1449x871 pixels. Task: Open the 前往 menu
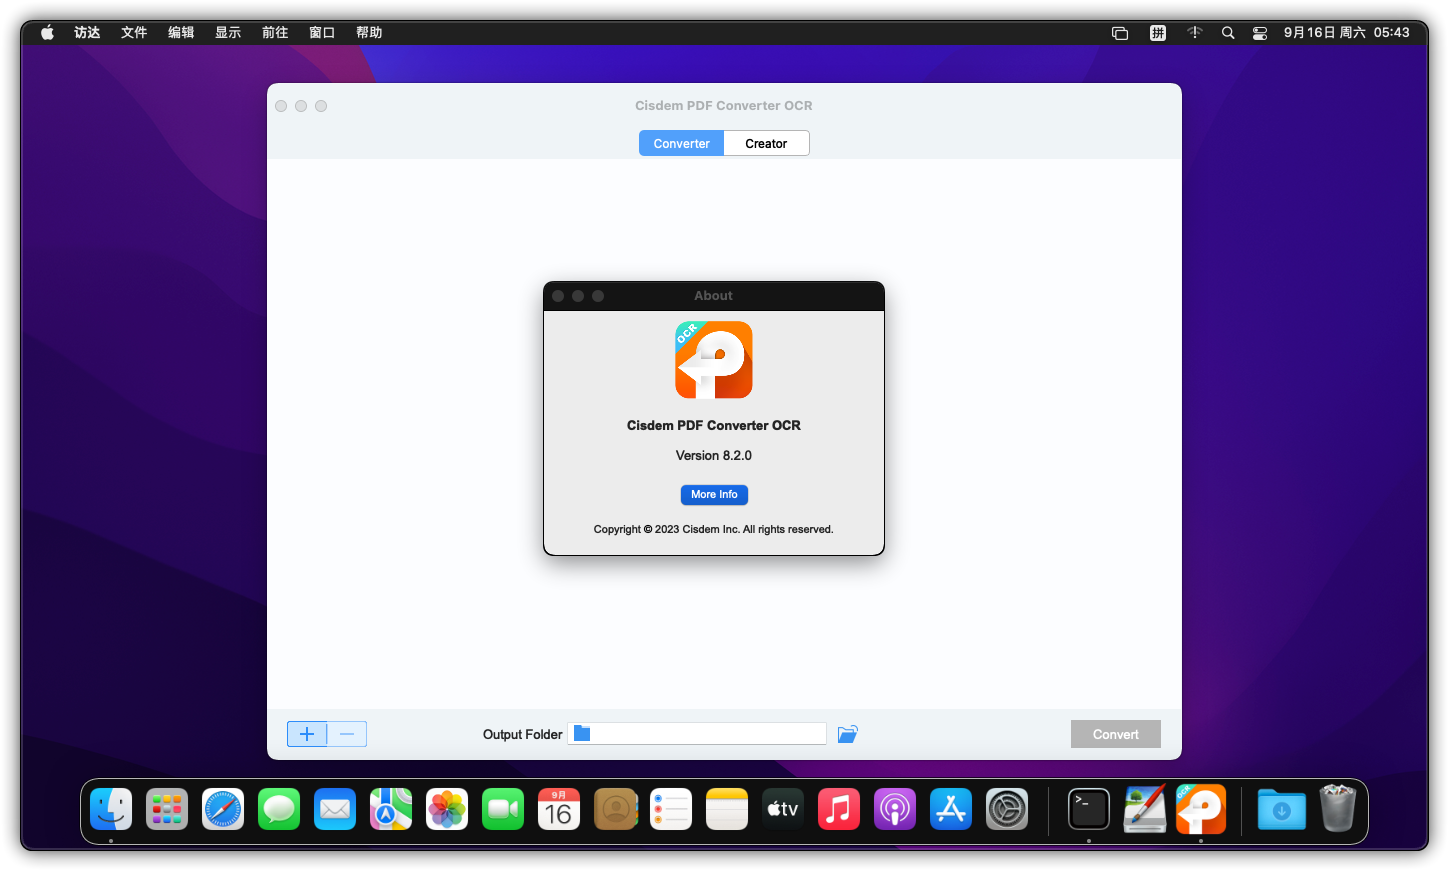(x=275, y=32)
